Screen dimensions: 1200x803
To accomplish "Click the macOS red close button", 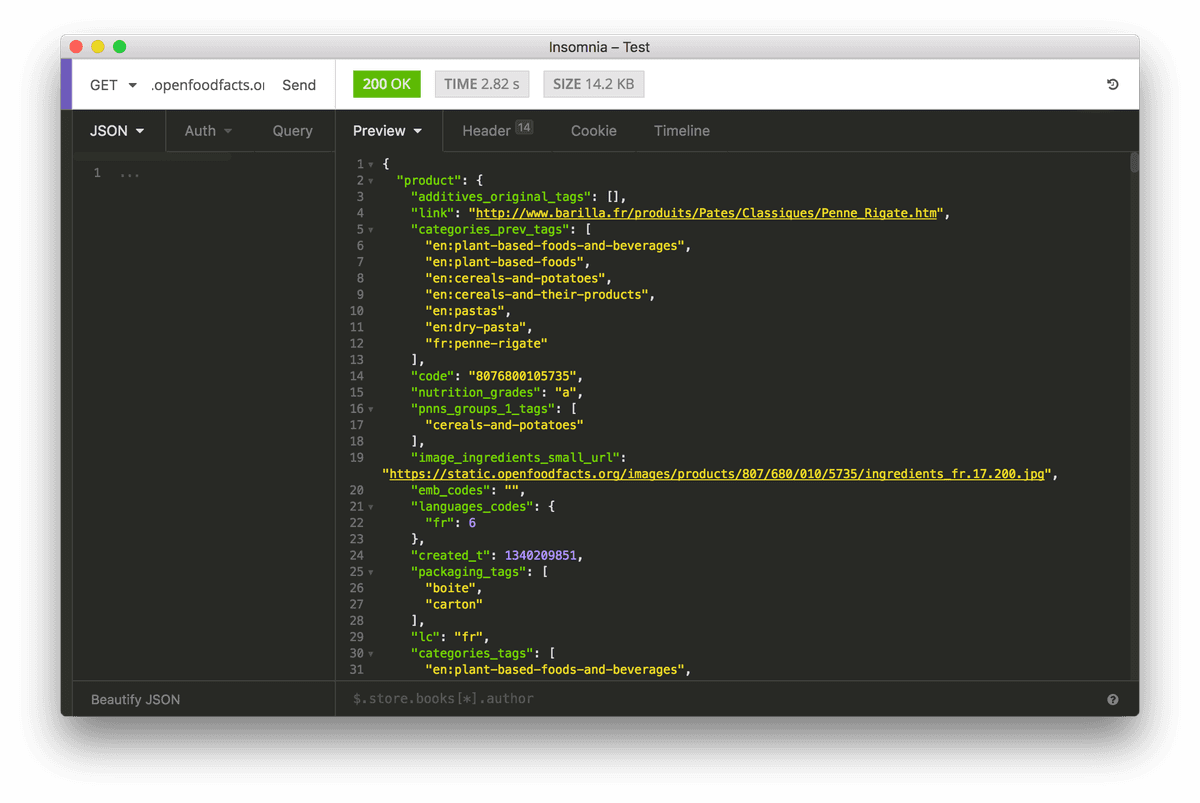I will coord(76,47).
